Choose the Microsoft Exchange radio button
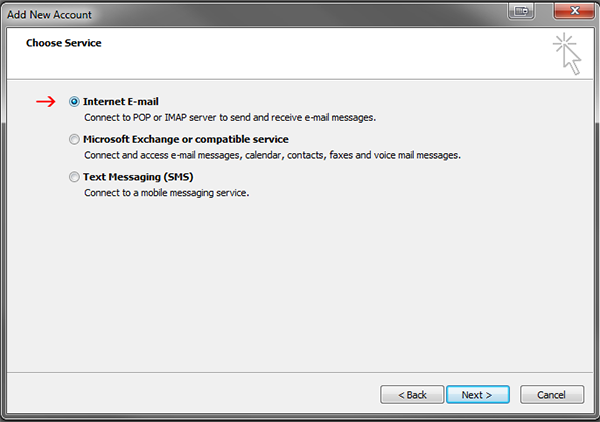The height and width of the screenshot is (422, 600). coord(74,139)
